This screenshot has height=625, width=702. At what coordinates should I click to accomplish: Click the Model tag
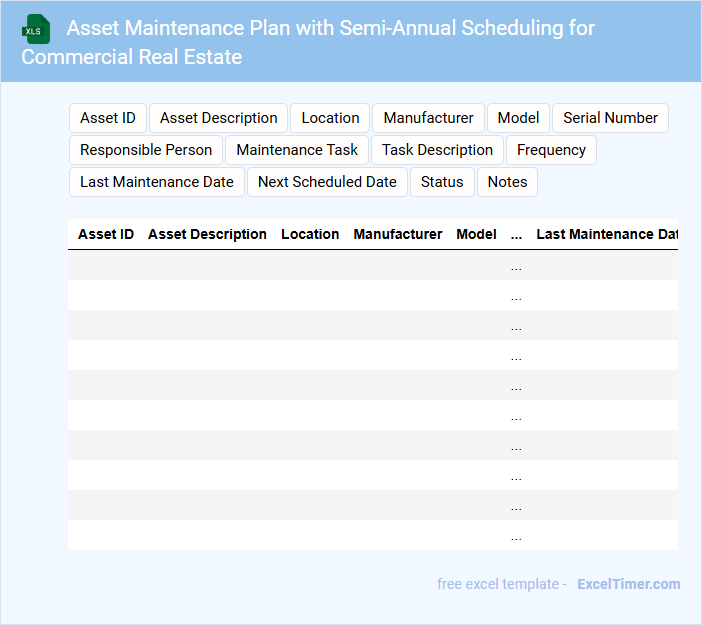click(518, 118)
